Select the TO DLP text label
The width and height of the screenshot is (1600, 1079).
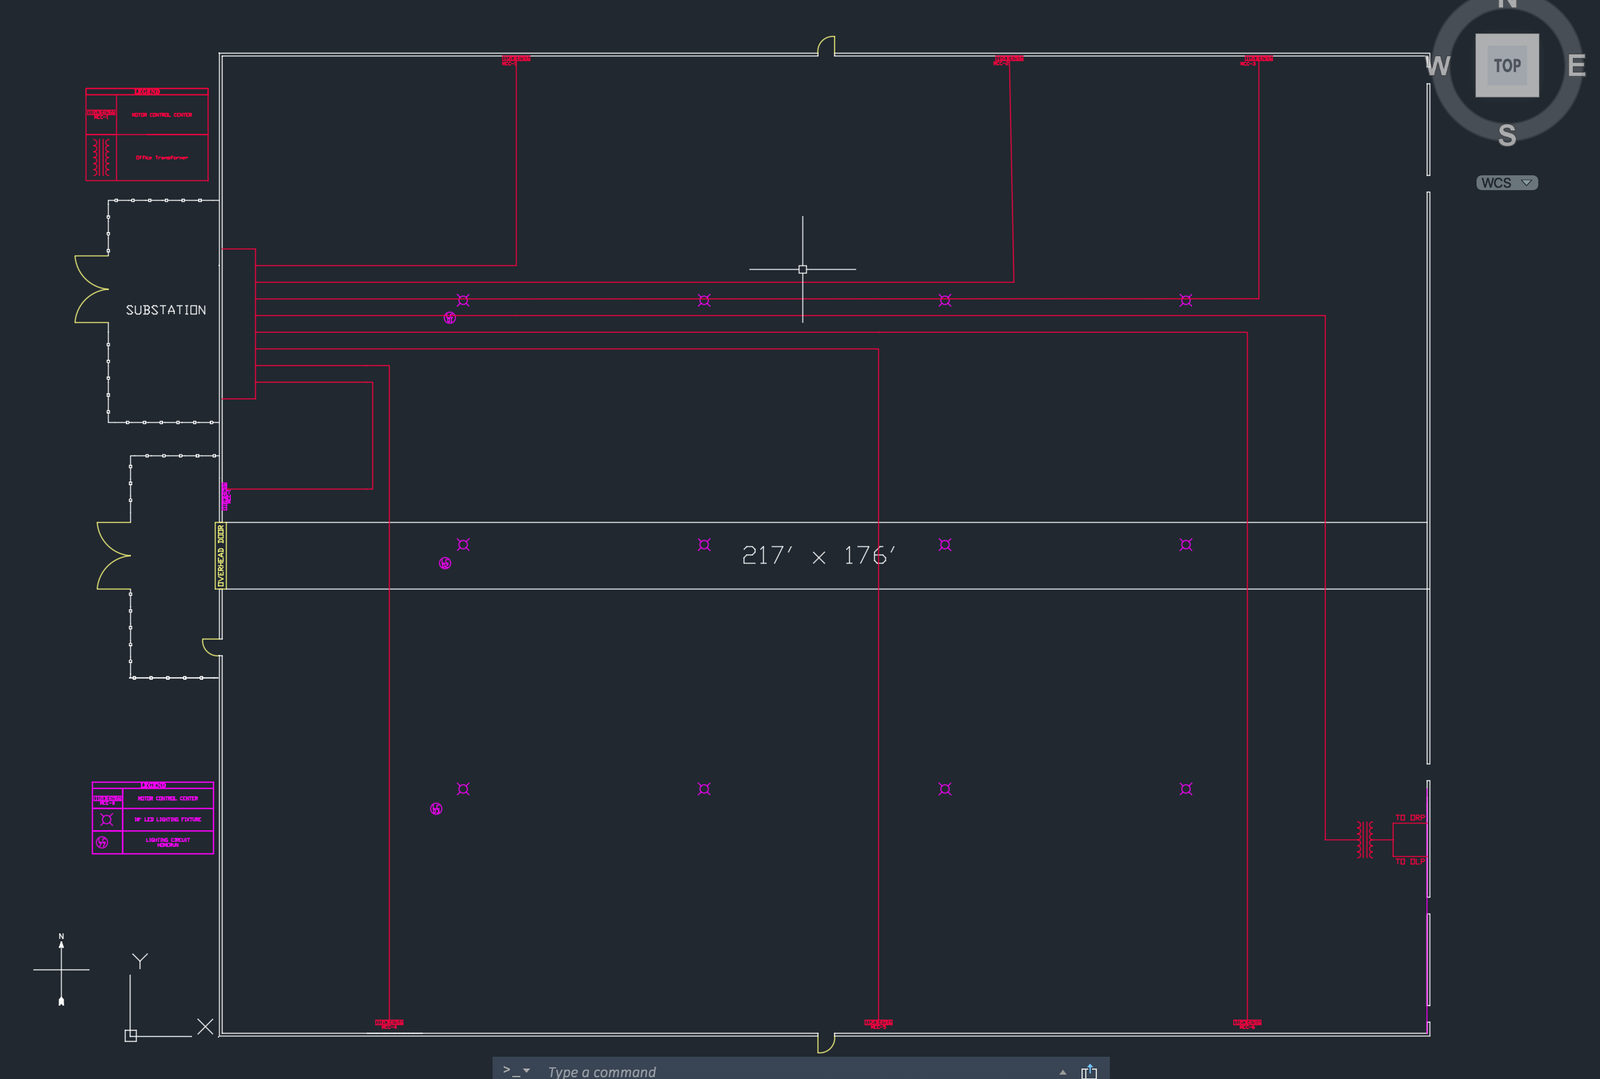(1409, 861)
